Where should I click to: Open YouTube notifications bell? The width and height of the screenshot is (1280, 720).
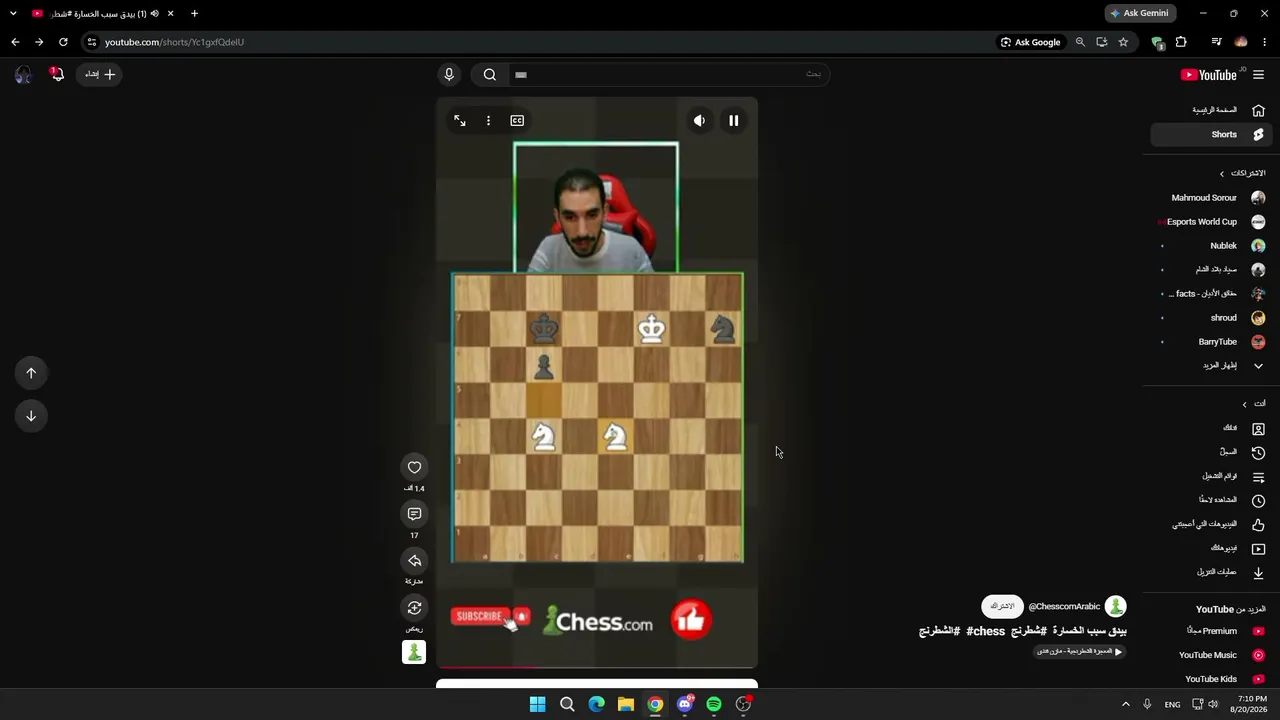click(57, 74)
